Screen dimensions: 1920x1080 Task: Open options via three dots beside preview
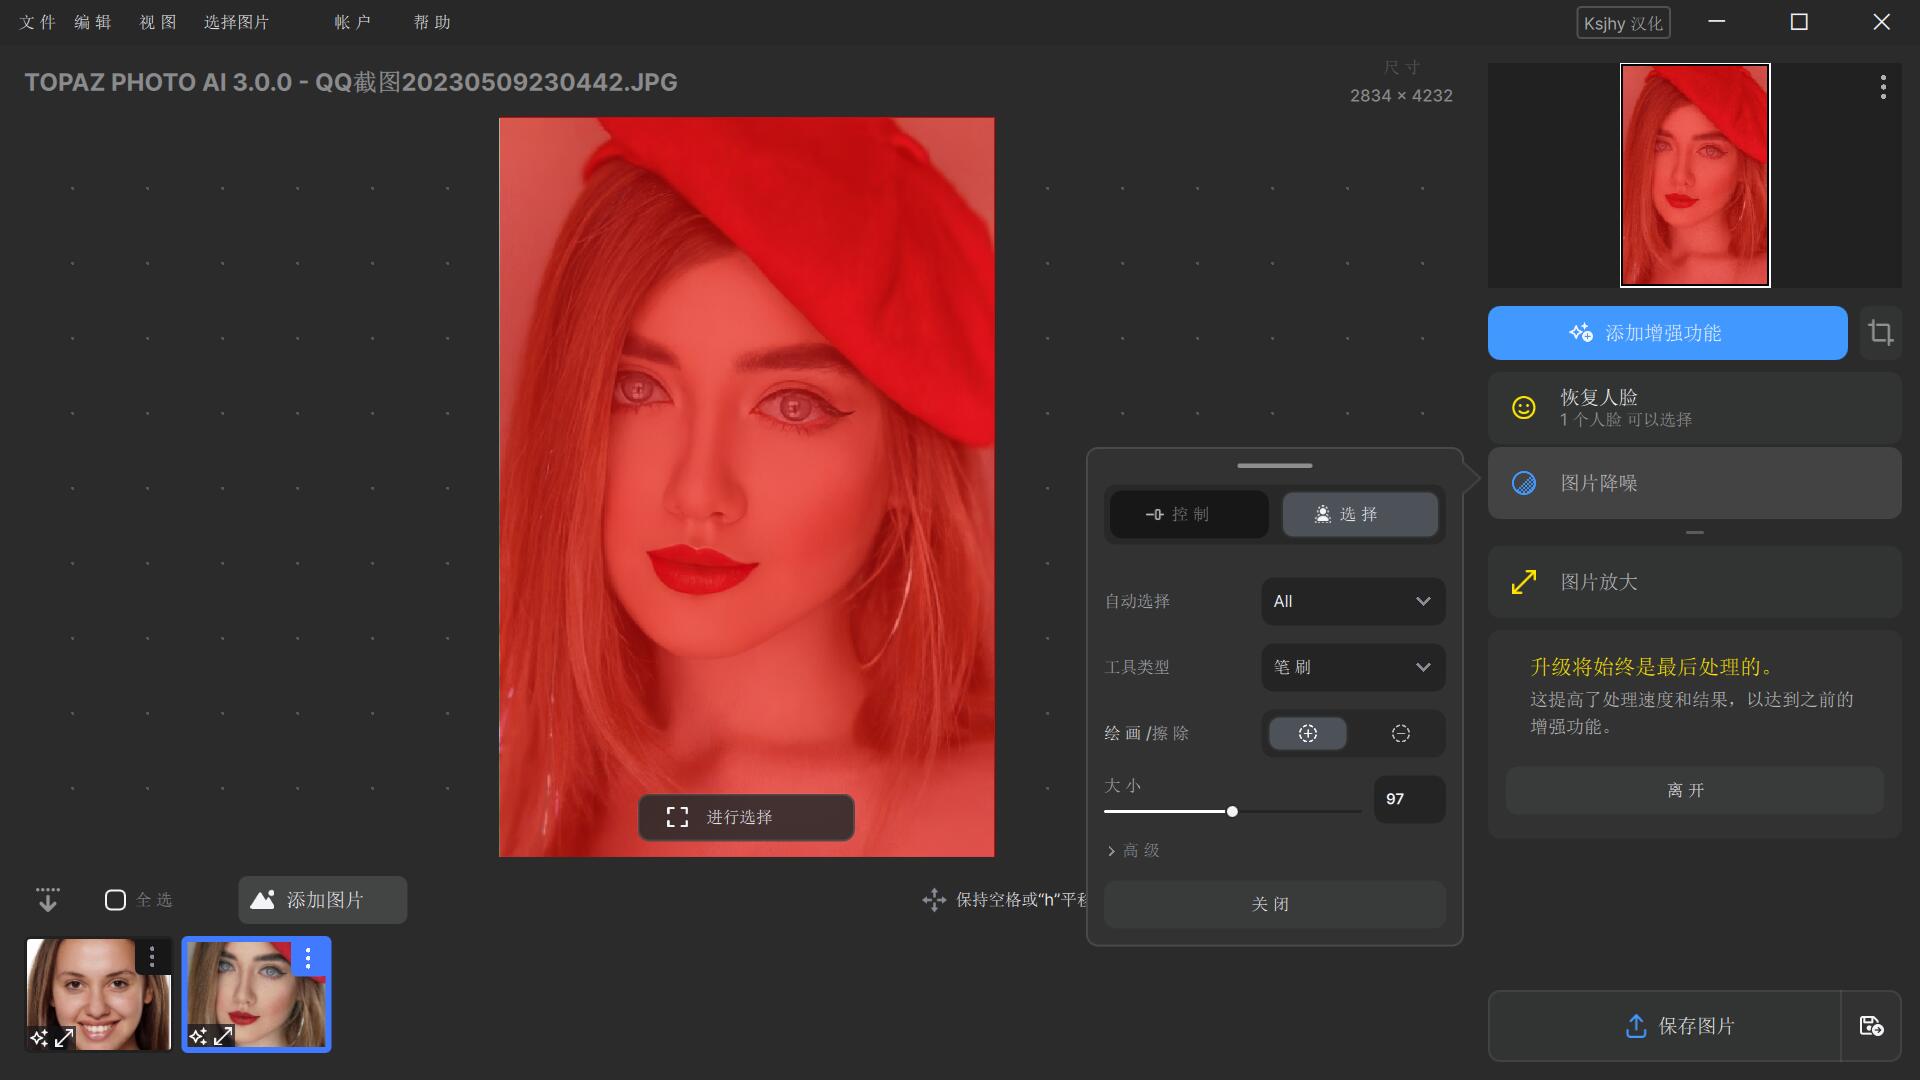(1883, 87)
